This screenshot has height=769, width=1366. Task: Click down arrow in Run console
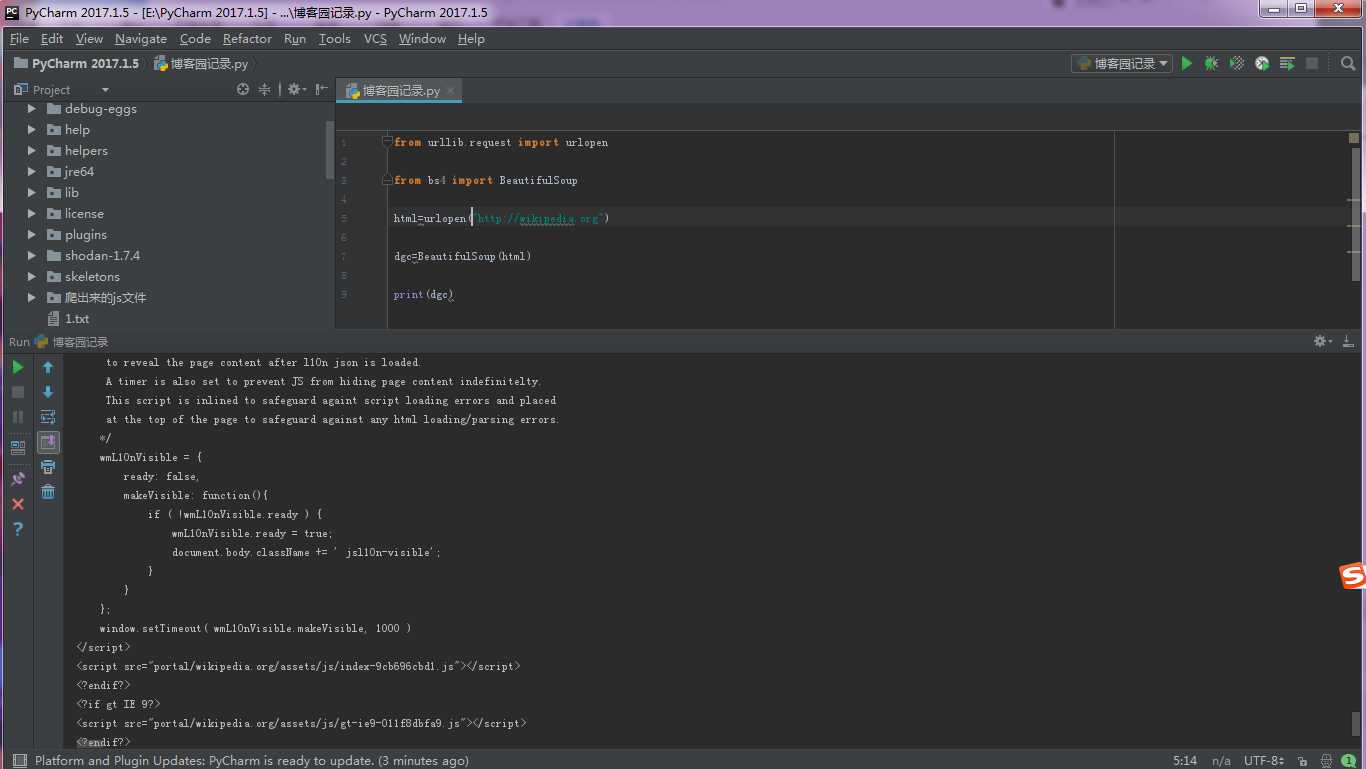click(x=48, y=392)
